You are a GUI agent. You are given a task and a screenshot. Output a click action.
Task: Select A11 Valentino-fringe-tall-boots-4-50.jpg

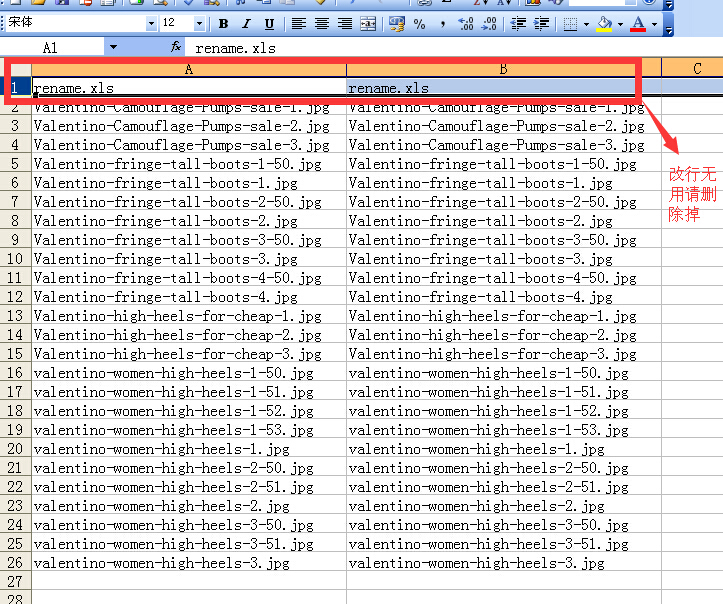tap(189, 278)
